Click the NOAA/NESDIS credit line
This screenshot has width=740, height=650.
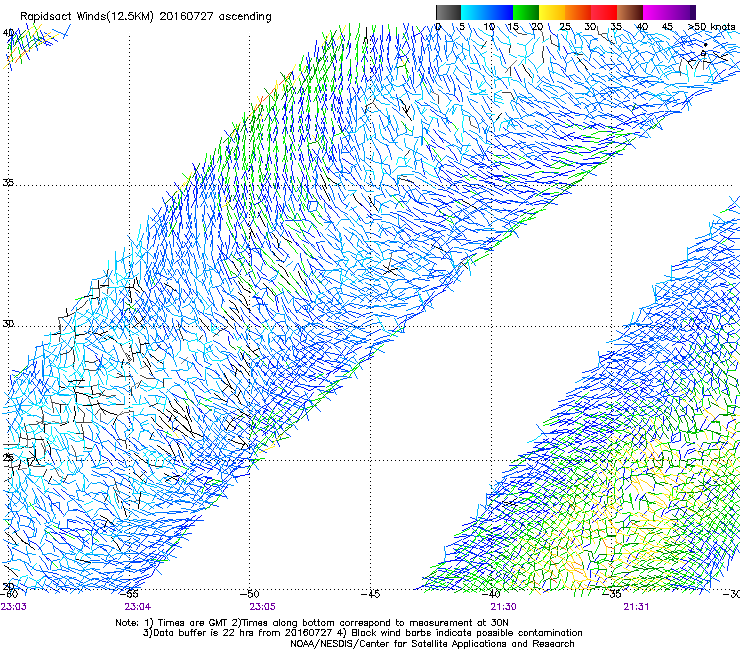432,644
